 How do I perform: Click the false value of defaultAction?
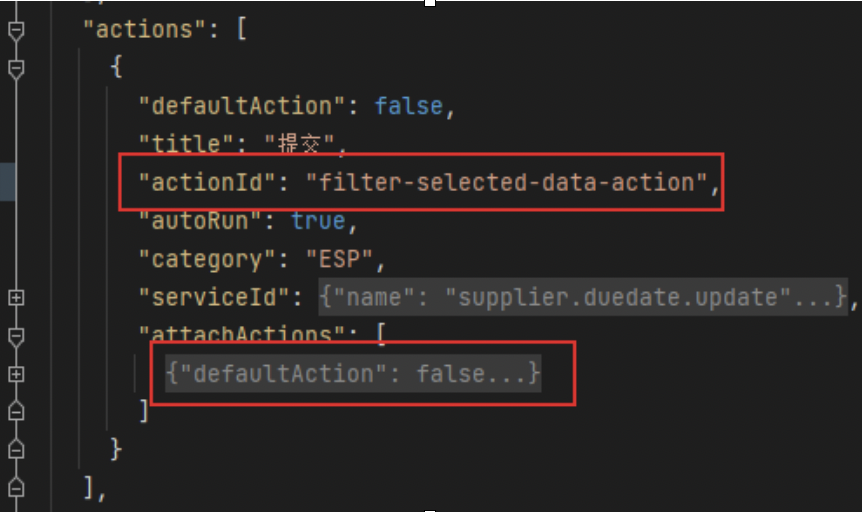coord(408,106)
